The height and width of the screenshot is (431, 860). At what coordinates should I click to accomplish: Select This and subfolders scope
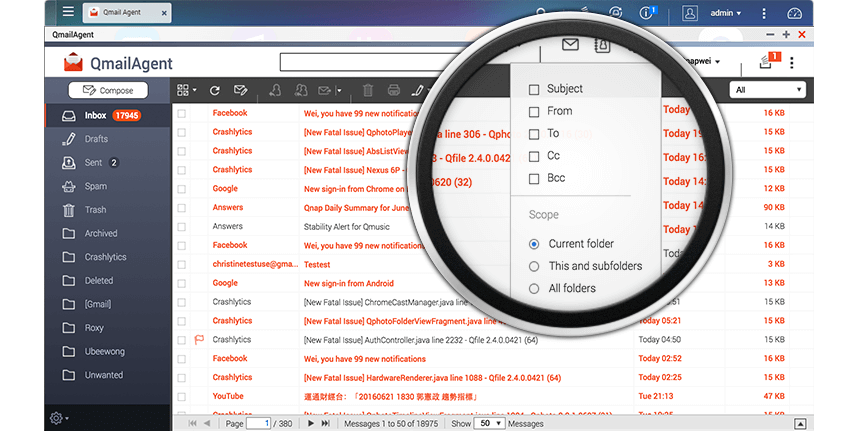coord(534,266)
